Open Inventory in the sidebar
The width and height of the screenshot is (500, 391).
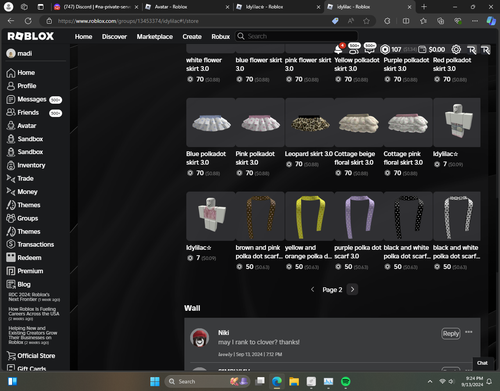[x=26, y=165]
